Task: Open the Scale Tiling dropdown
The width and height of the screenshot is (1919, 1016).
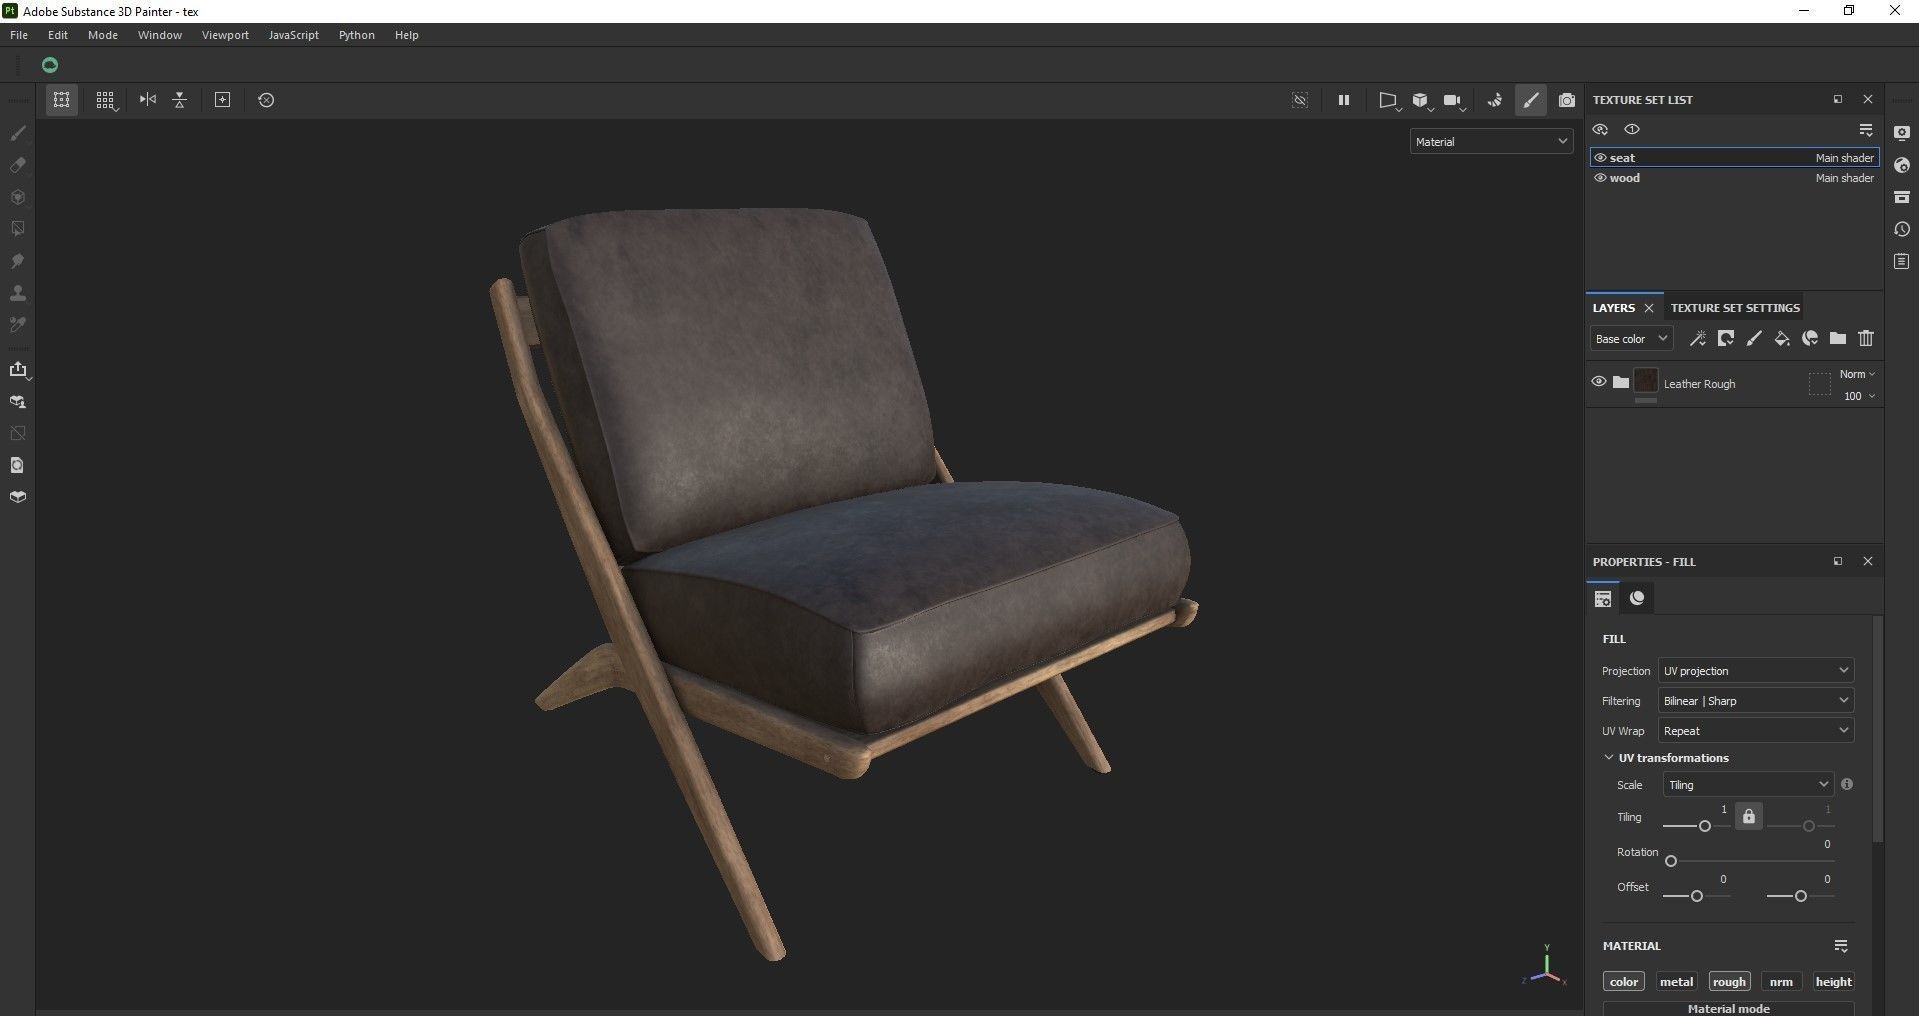Action: 1748,785
